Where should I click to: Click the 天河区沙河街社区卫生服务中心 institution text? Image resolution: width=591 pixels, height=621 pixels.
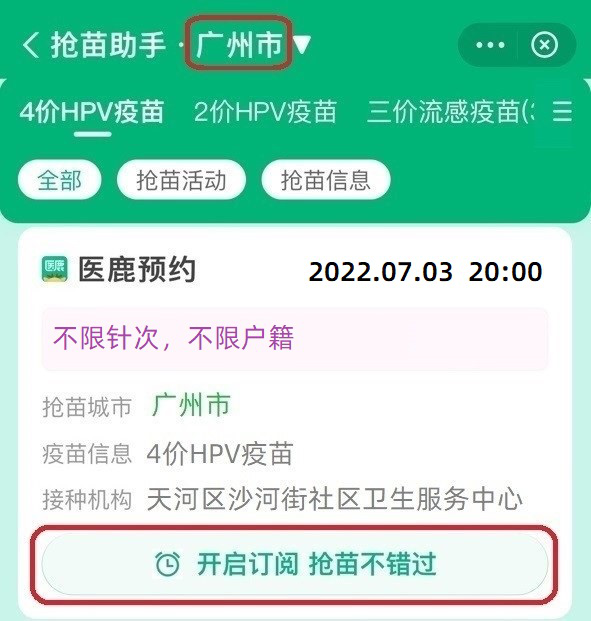335,499
